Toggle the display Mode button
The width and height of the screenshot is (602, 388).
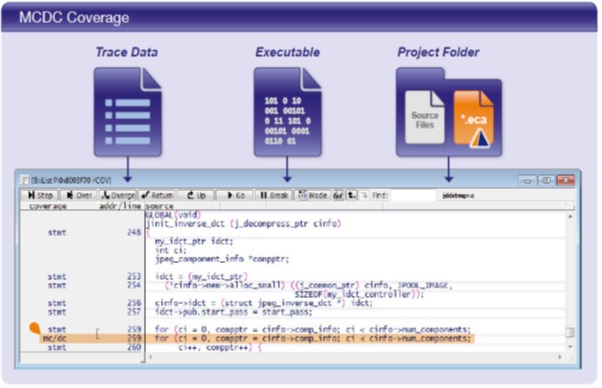[x=313, y=195]
